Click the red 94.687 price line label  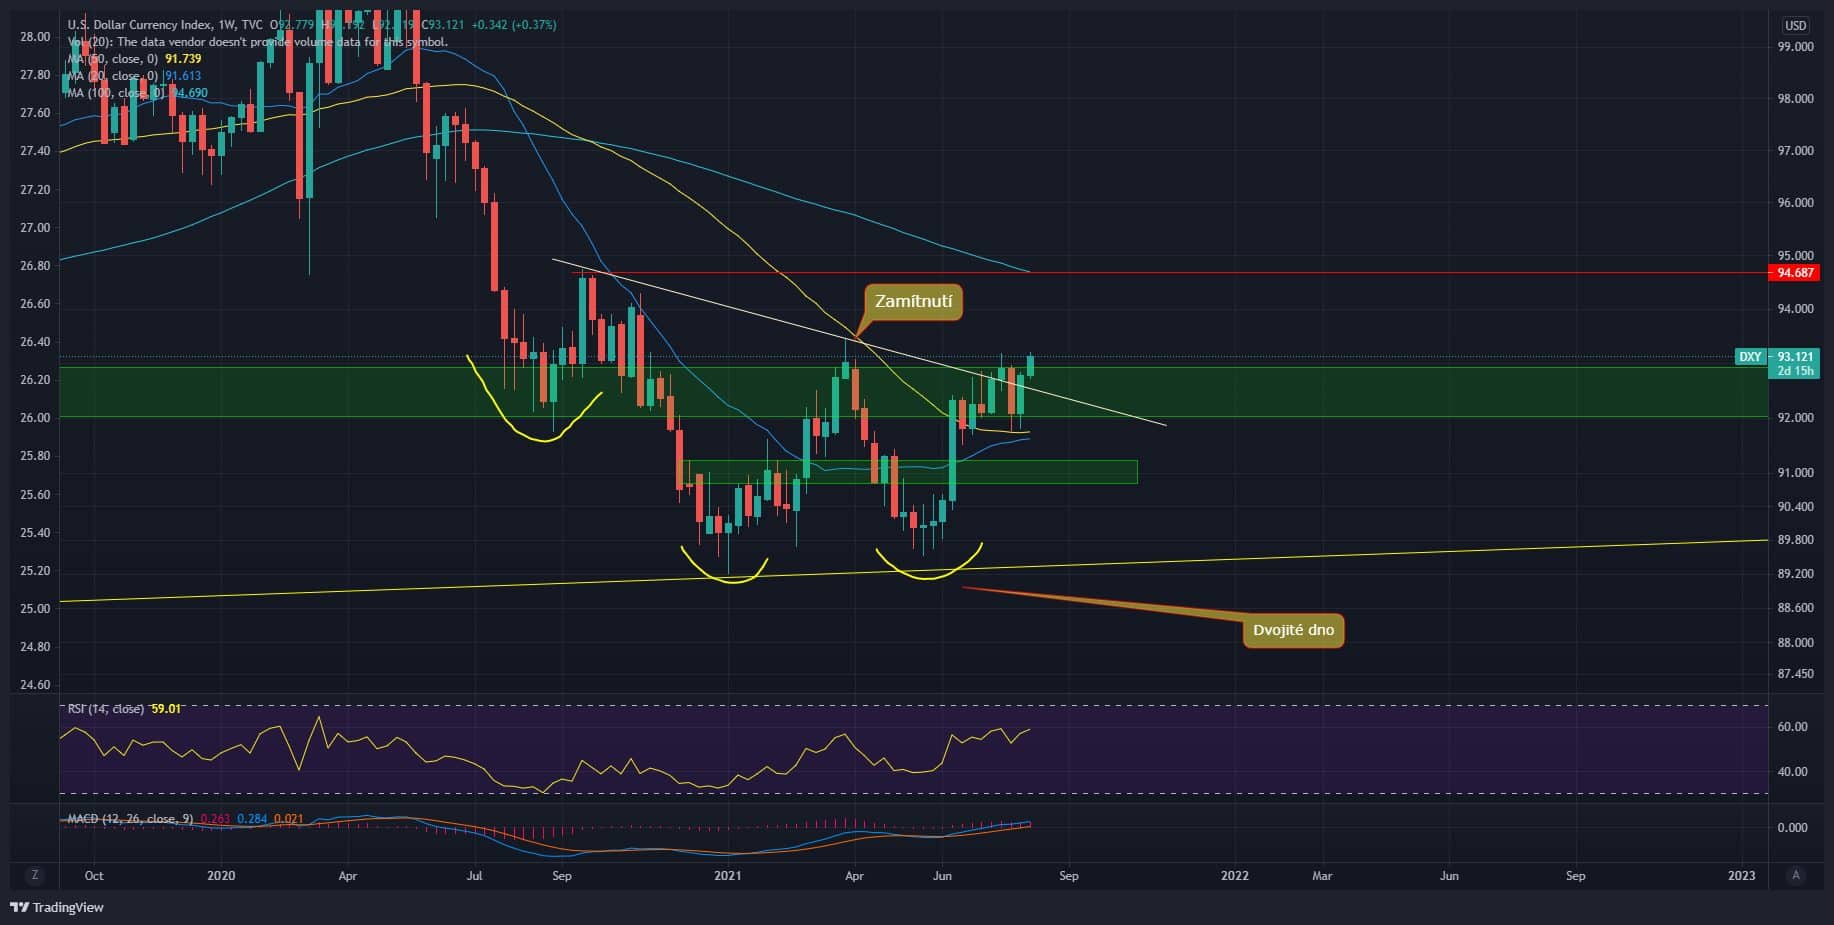click(1796, 272)
